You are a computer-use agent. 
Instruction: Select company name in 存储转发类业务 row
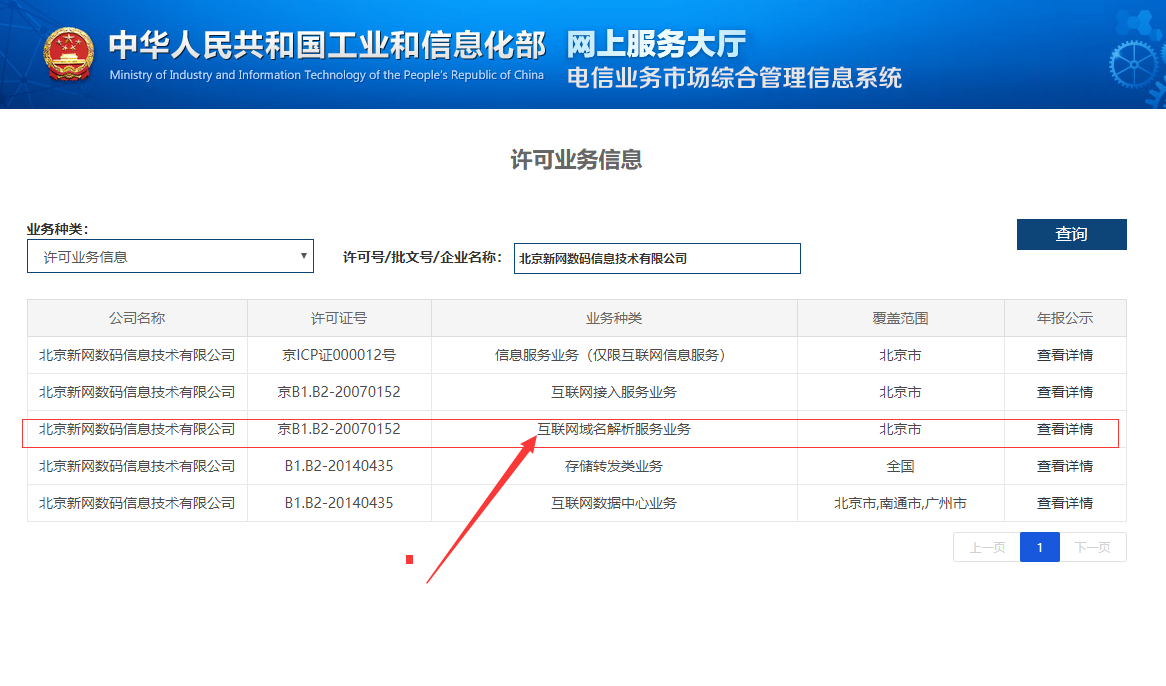pyautogui.click(x=137, y=467)
